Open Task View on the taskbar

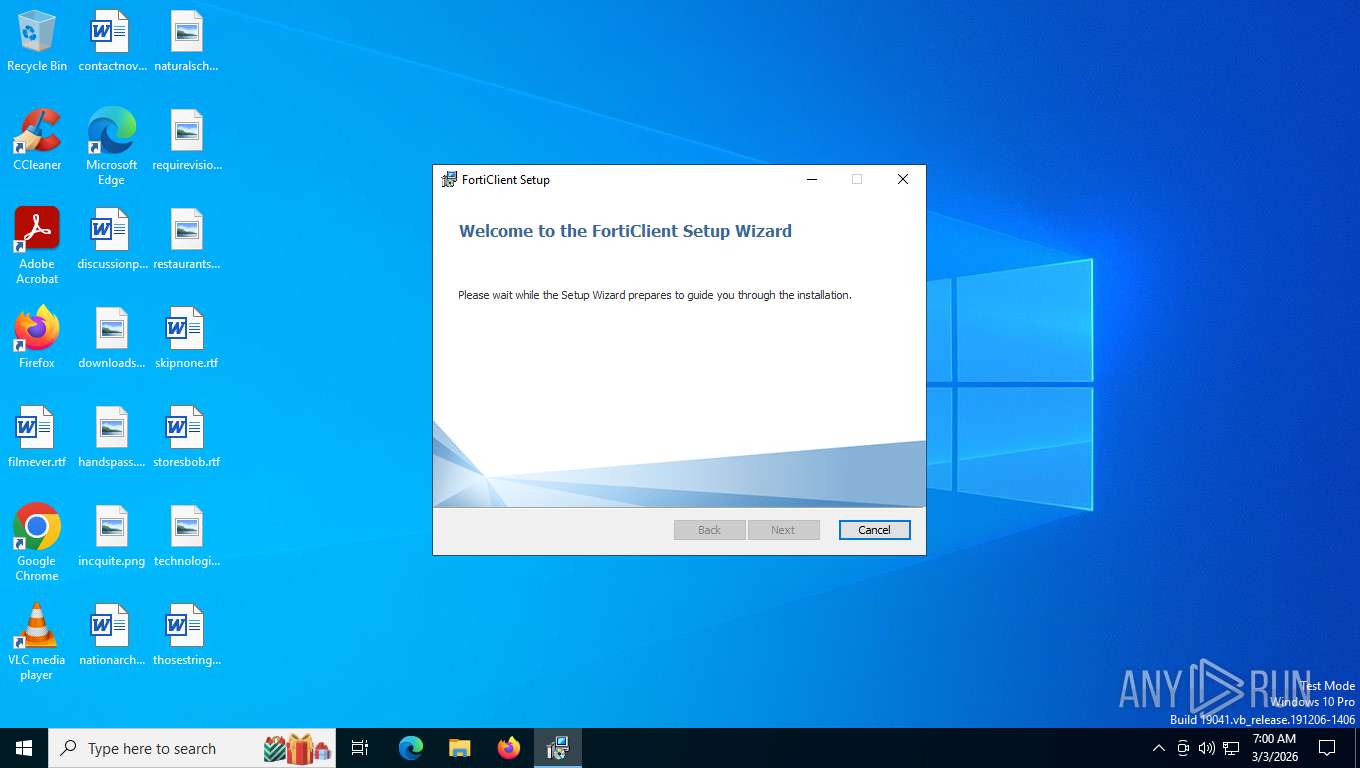360,748
